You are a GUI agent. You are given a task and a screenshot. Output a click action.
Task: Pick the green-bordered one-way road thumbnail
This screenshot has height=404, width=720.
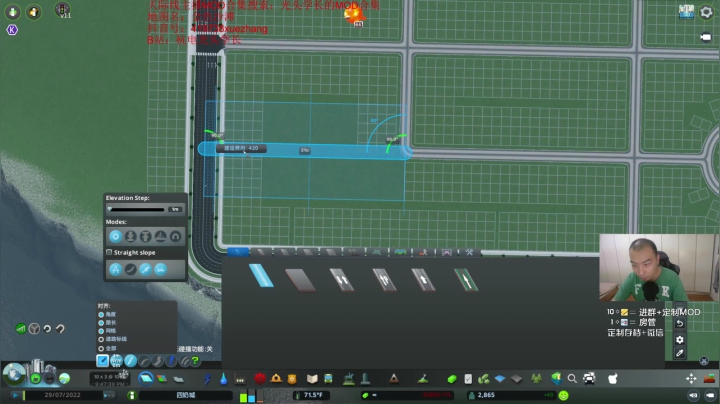(x=466, y=280)
